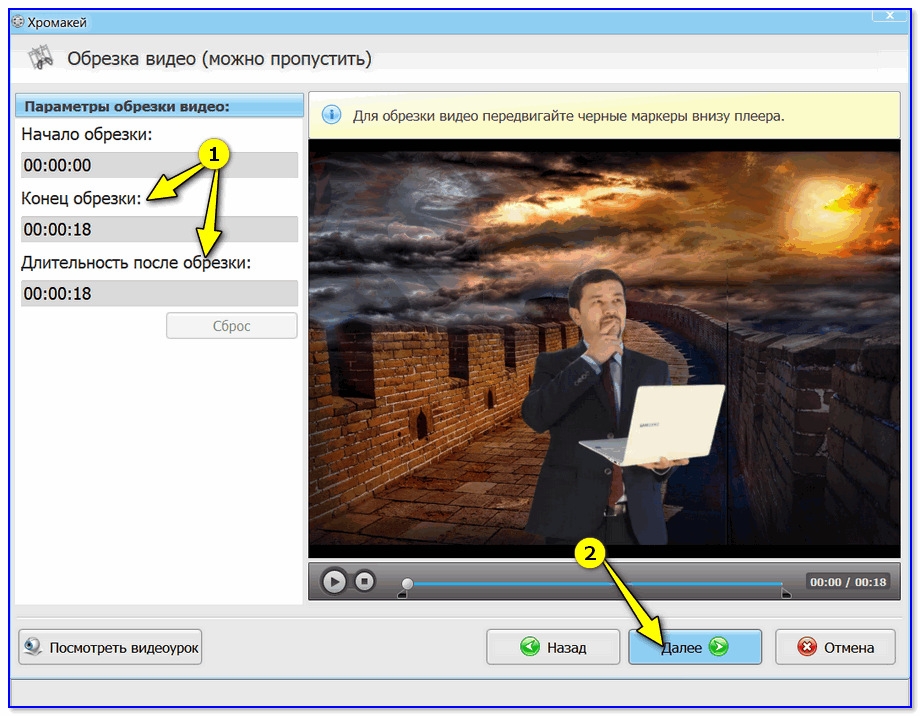Open Посмотреть видеоурок tutorial
920x716 pixels.
[111, 647]
